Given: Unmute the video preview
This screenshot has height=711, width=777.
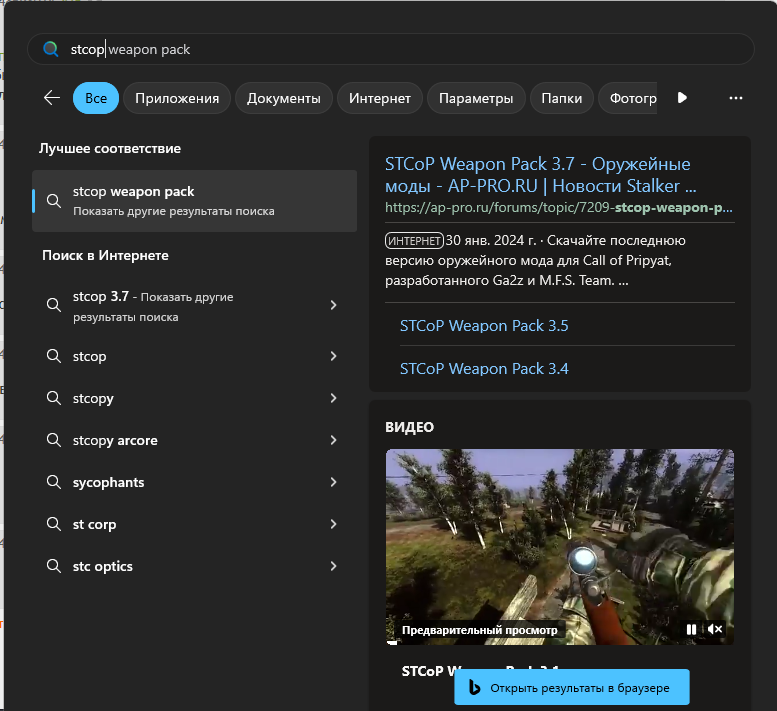Looking at the screenshot, I should tap(715, 629).
